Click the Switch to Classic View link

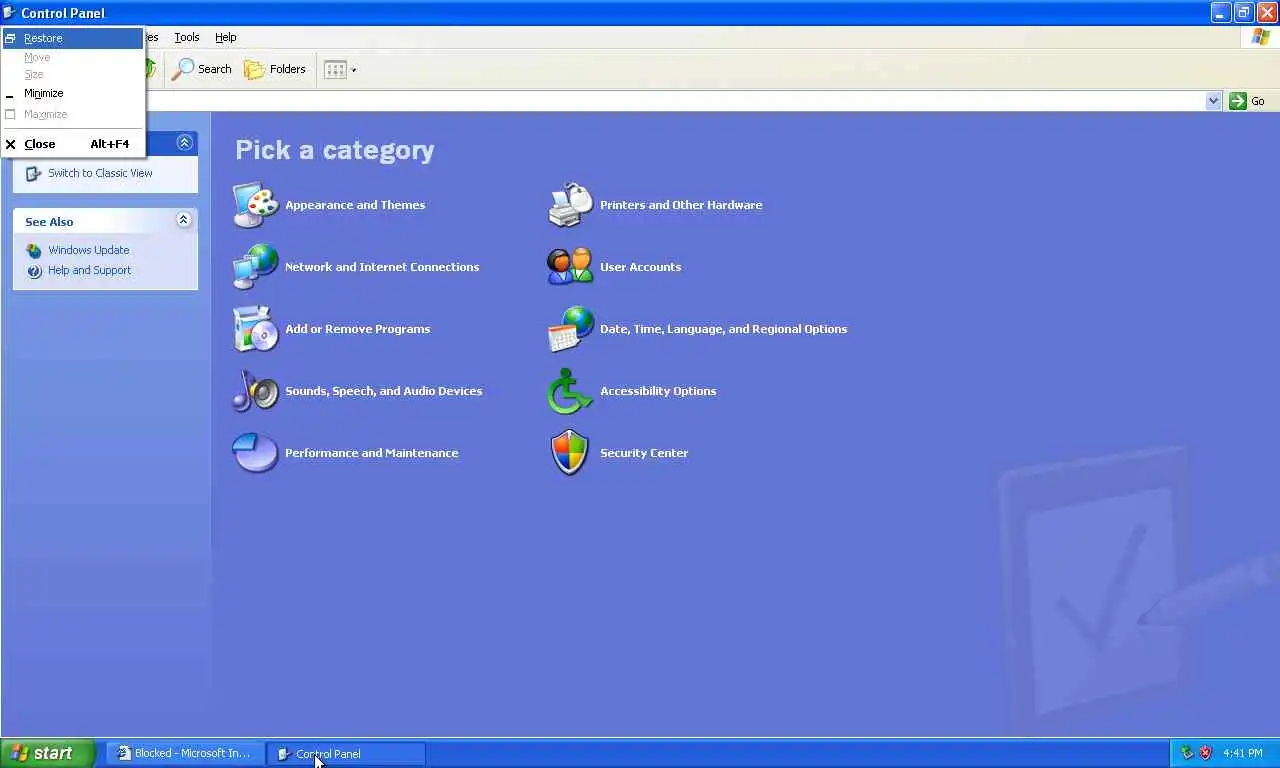(100, 173)
